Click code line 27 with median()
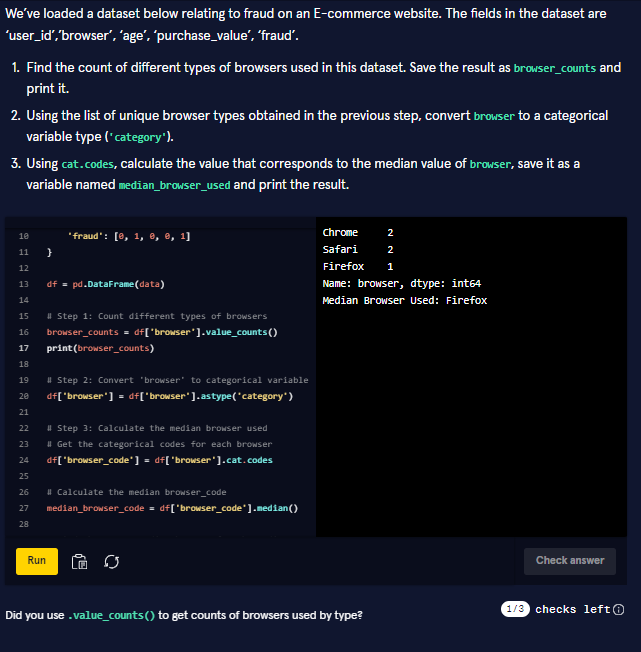Image resolution: width=641 pixels, height=652 pixels. click(172, 508)
